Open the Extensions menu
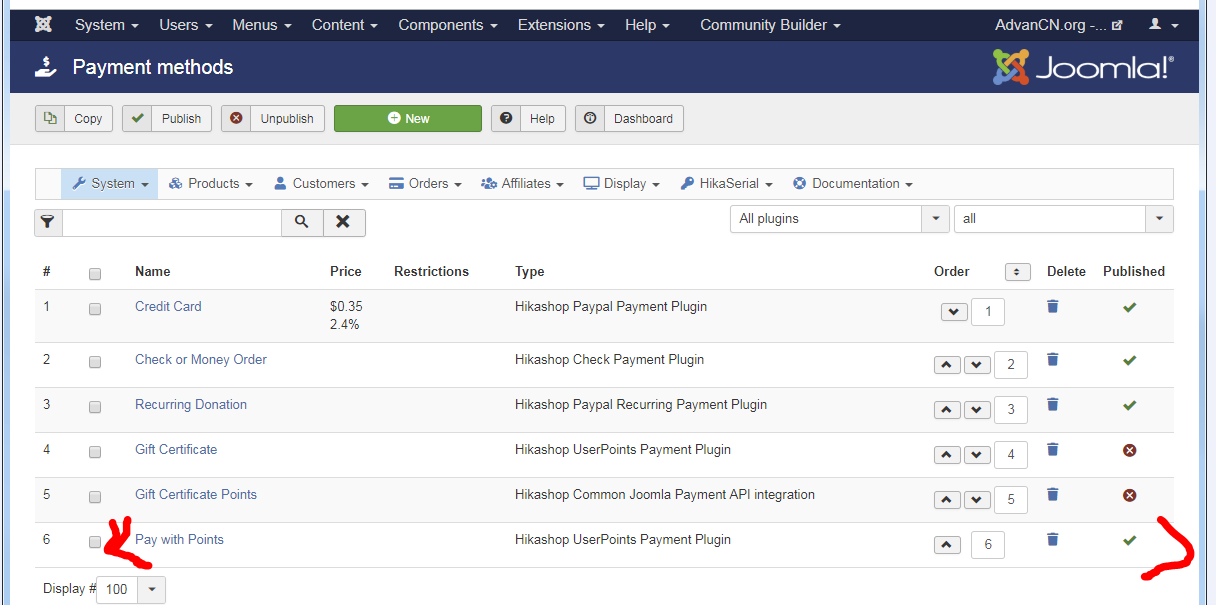The width and height of the screenshot is (1216, 605). point(561,25)
